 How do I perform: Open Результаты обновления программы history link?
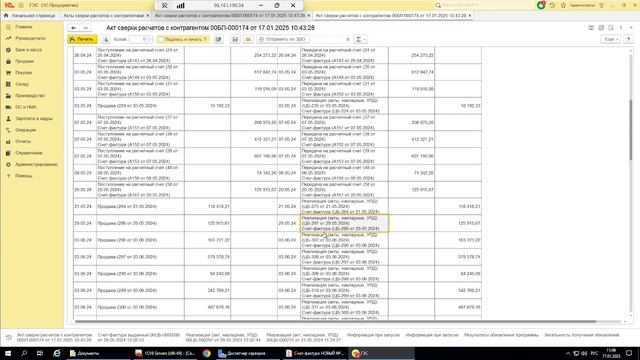point(501,335)
